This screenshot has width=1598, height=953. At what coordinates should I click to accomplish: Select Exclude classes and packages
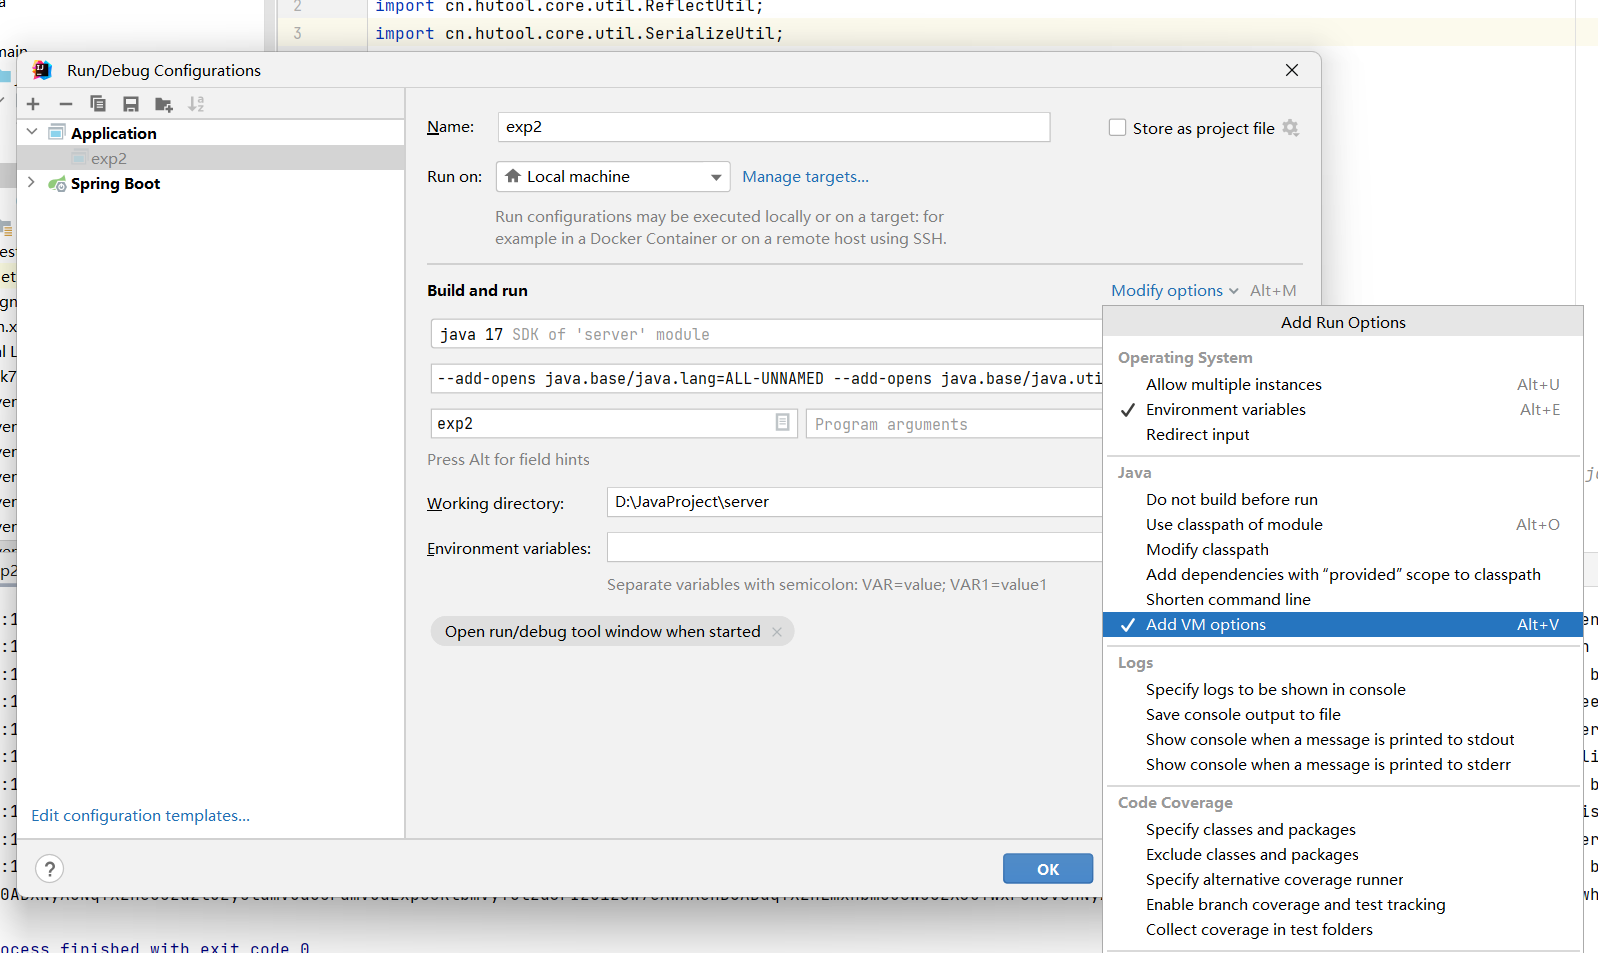tap(1342, 855)
